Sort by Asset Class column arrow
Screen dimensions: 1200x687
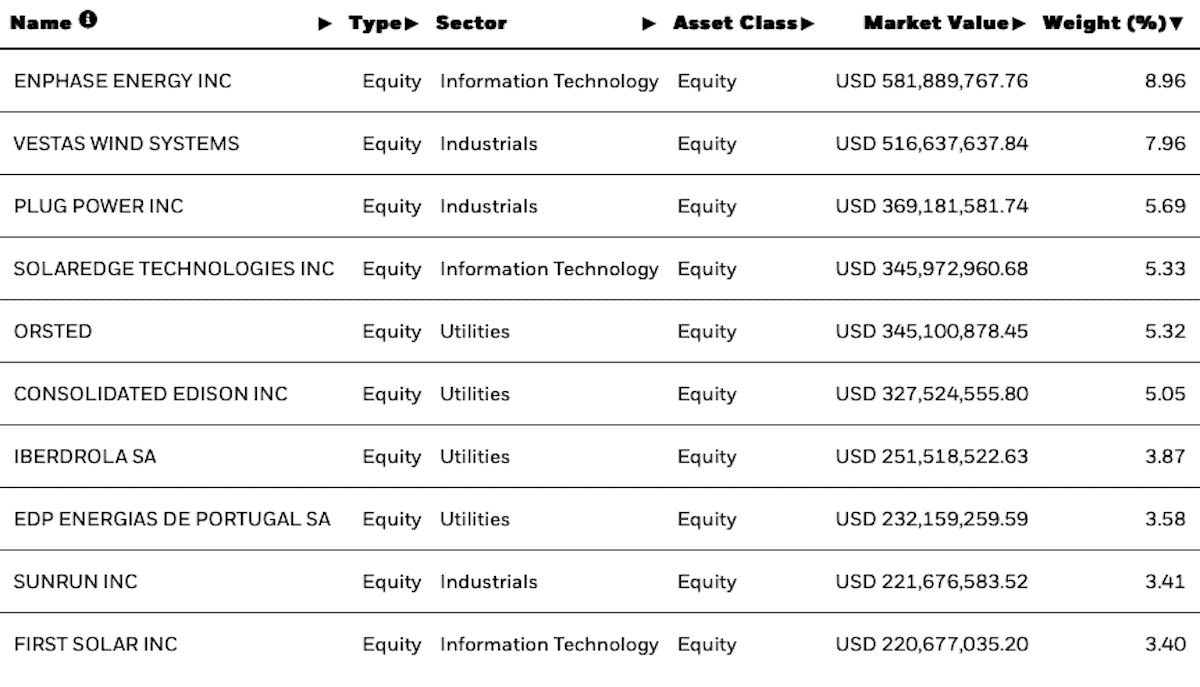pyautogui.click(x=808, y=24)
